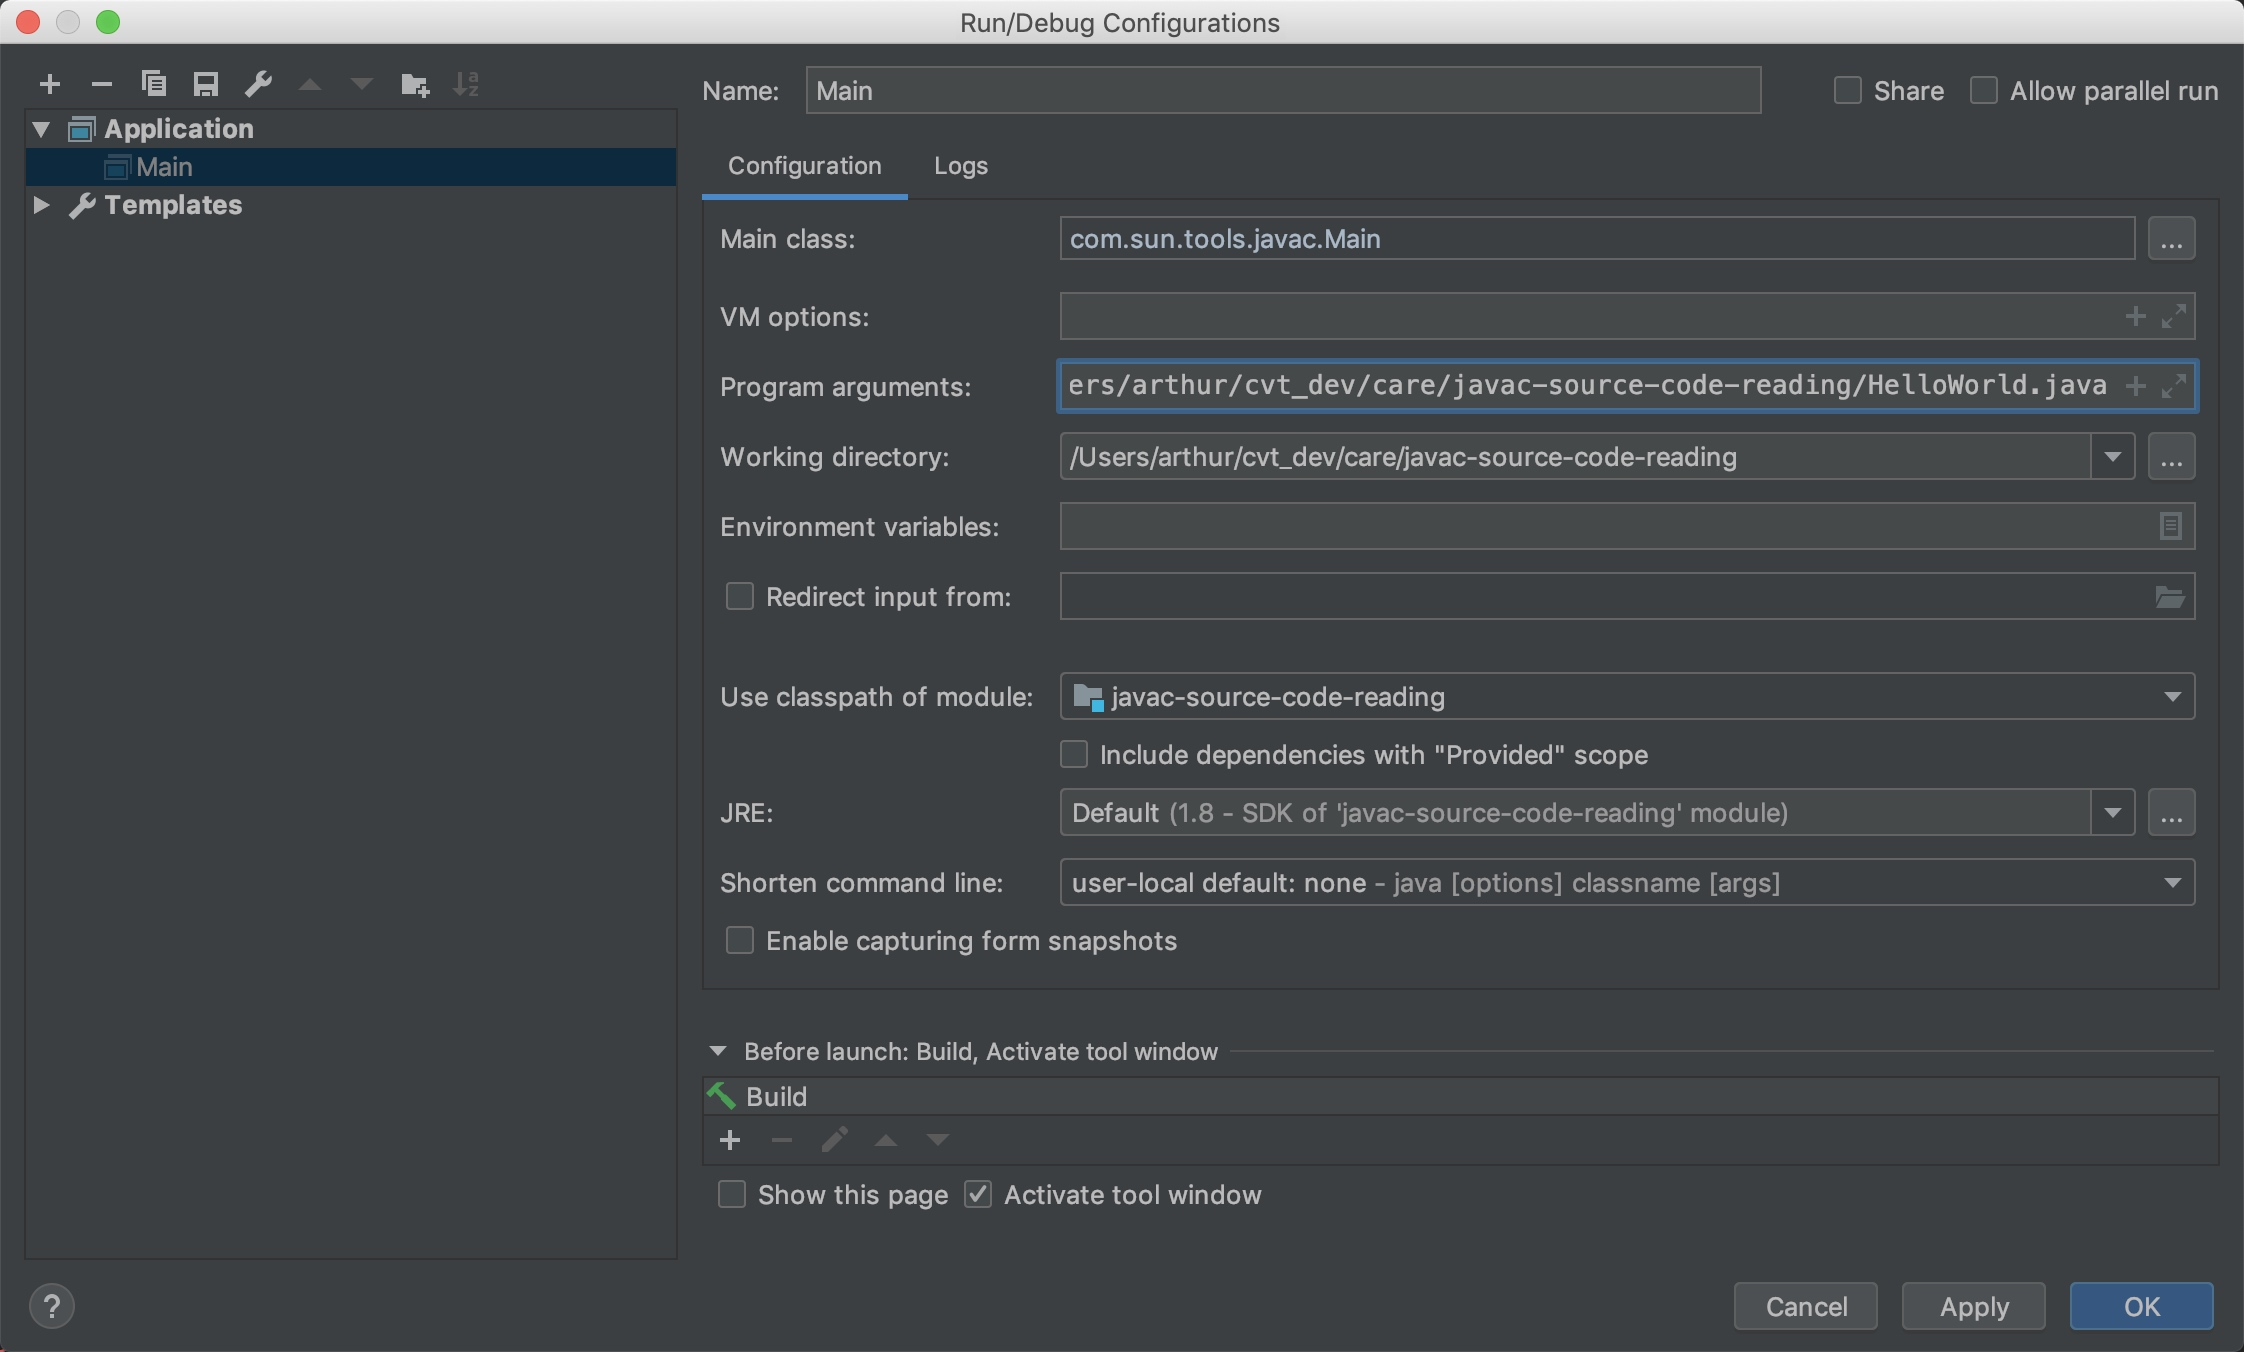This screenshot has height=1352, width=2244.
Task: Click the copy configuration icon
Action: tap(154, 84)
